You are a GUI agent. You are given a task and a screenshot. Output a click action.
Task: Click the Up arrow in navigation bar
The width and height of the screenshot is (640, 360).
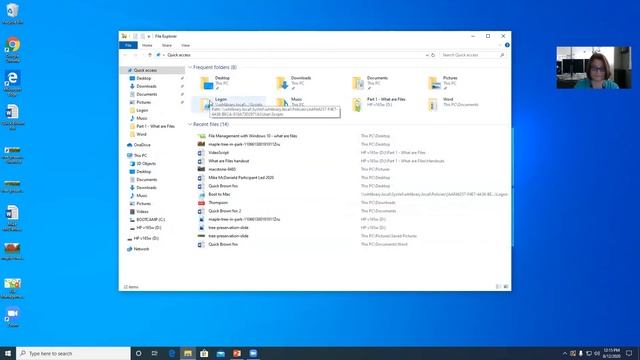[150, 55]
